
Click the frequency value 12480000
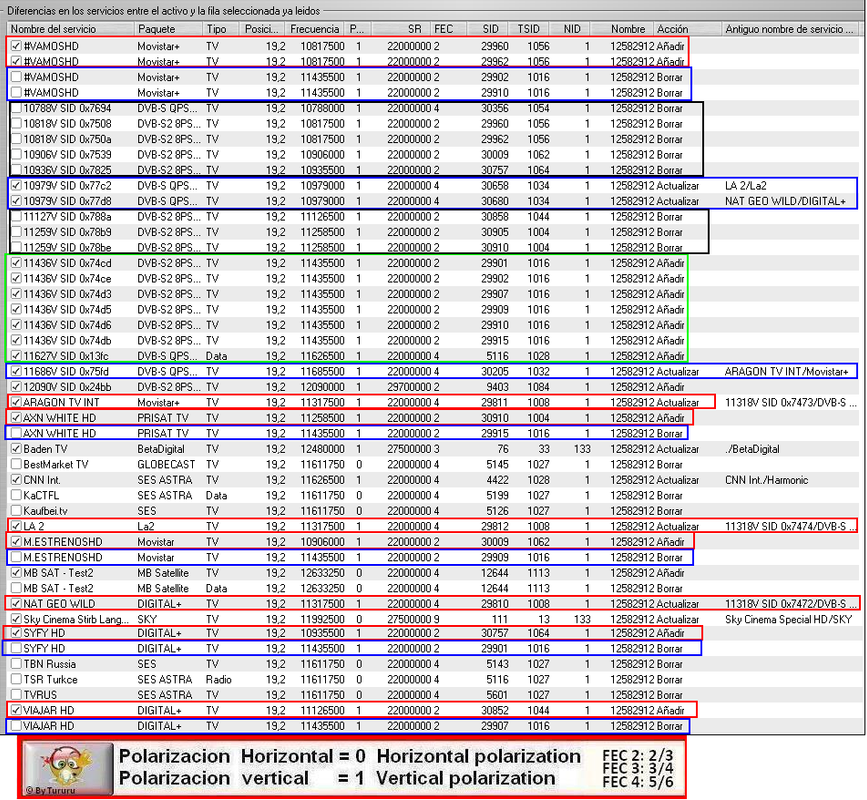pyautogui.click(x=322, y=449)
